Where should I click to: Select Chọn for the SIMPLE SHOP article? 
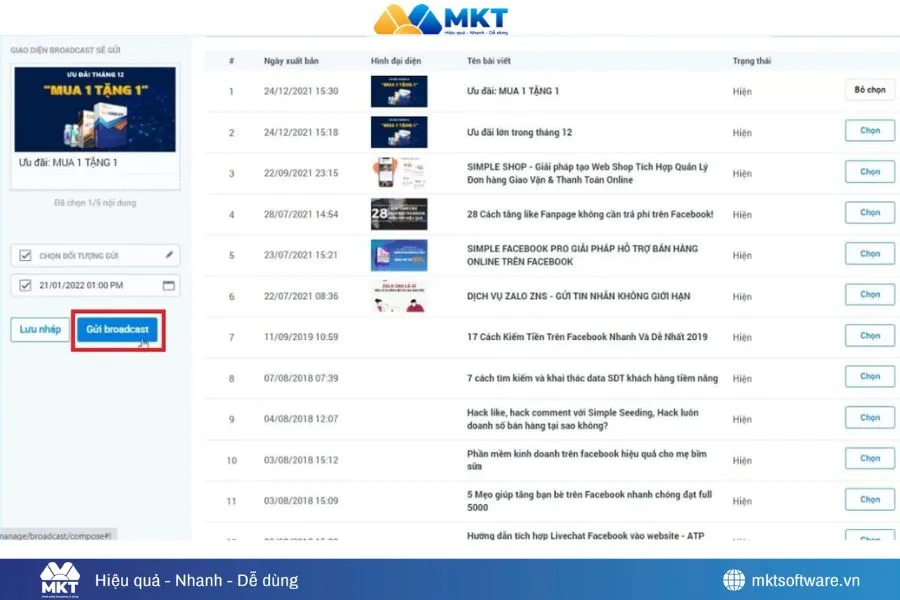(x=869, y=171)
